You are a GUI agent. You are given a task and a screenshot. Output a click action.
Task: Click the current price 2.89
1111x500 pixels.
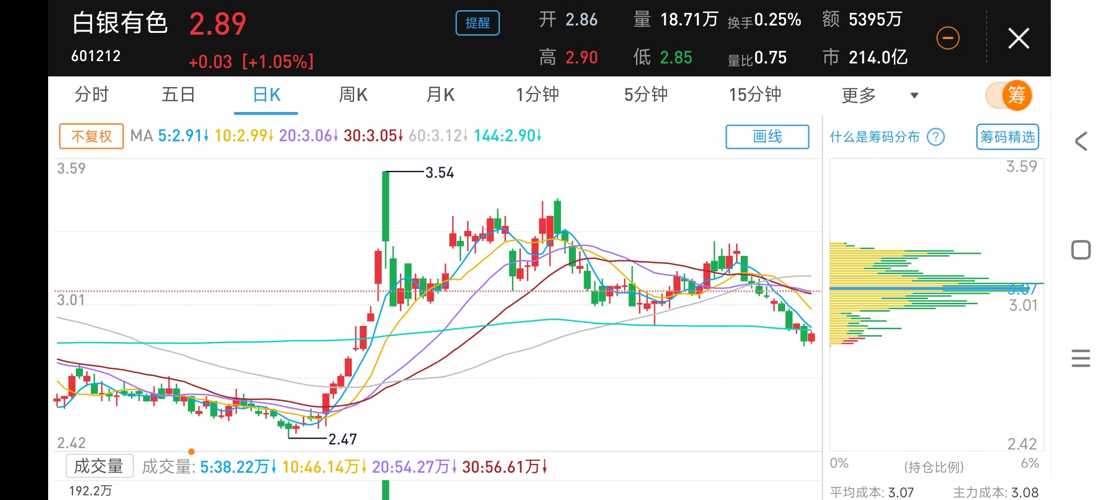pos(218,23)
